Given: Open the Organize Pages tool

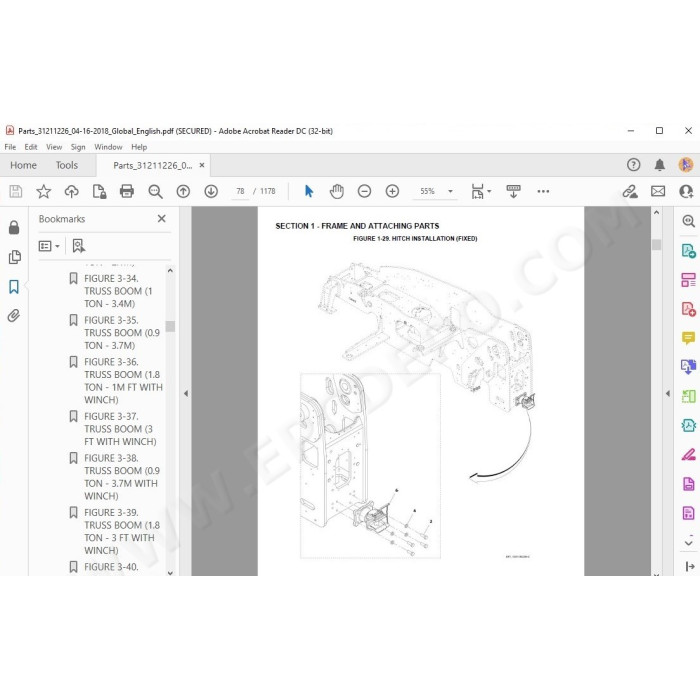Looking at the screenshot, I should point(688,280).
